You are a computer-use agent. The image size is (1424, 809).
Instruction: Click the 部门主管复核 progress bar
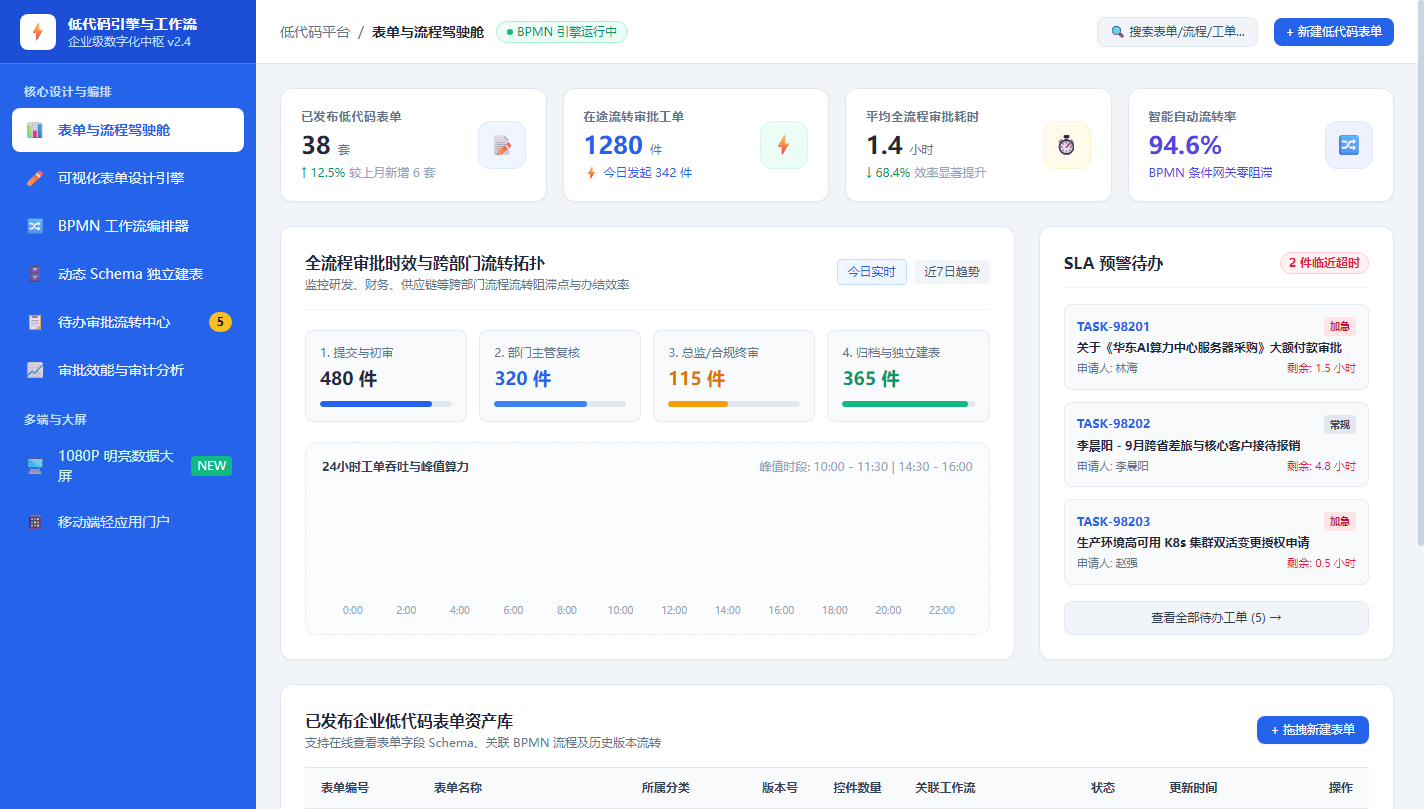coord(560,404)
